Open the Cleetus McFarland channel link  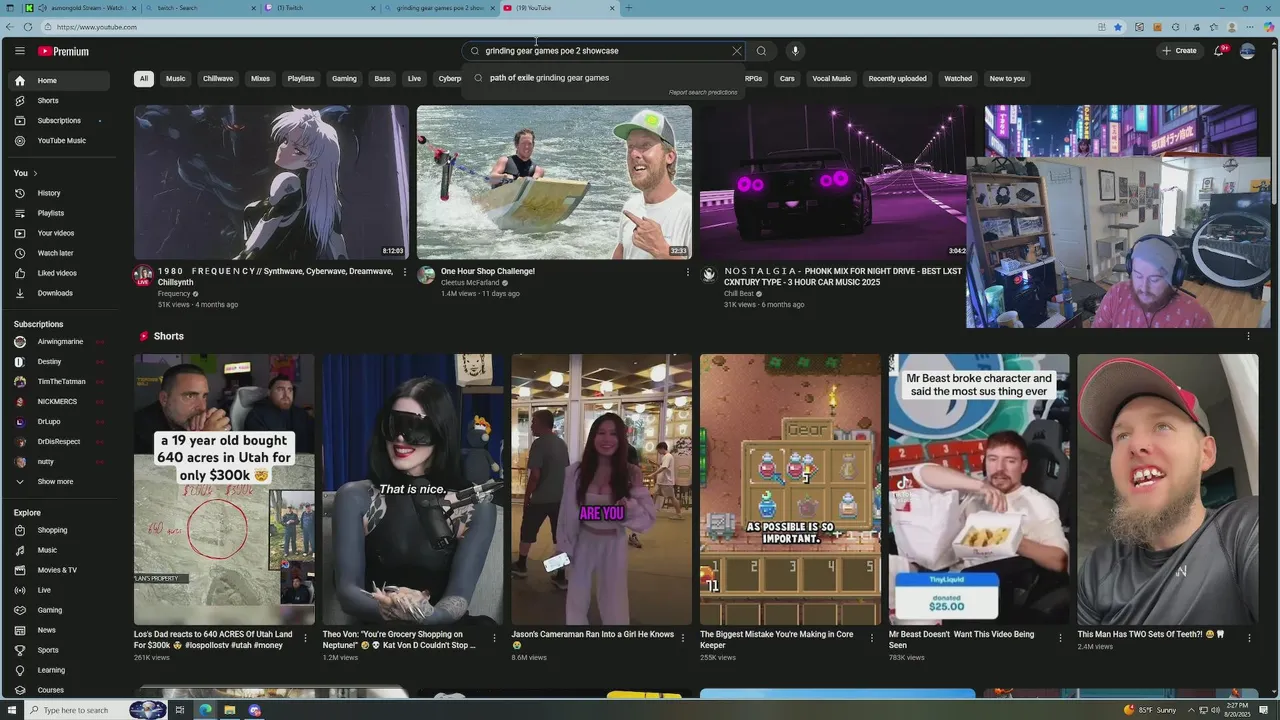tap(470, 283)
